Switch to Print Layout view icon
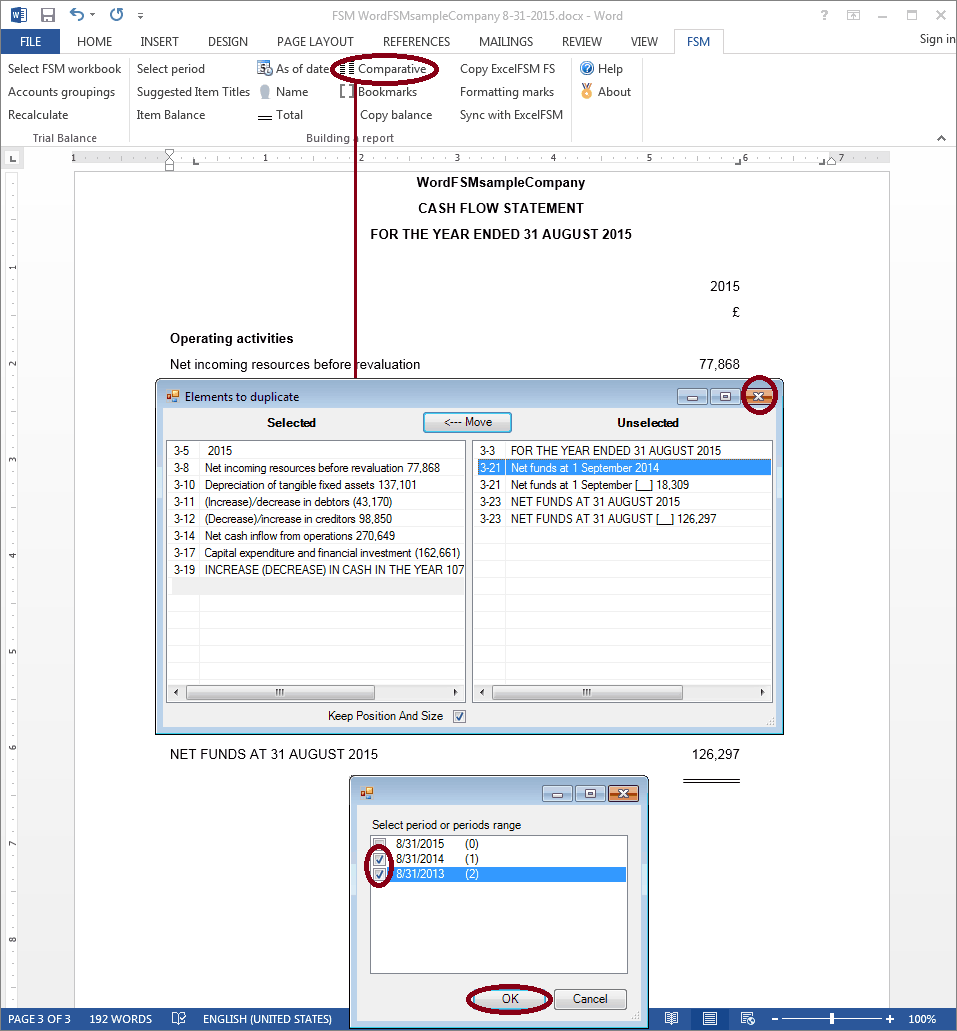Viewport: 957px width, 1031px height. tap(710, 1019)
